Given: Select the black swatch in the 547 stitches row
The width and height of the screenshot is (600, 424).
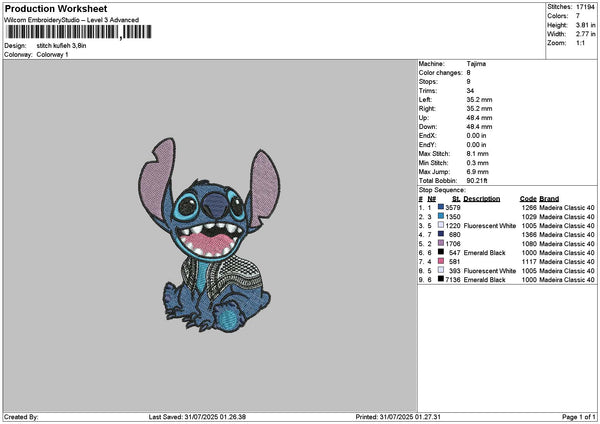Looking at the screenshot, I should [x=441, y=252].
